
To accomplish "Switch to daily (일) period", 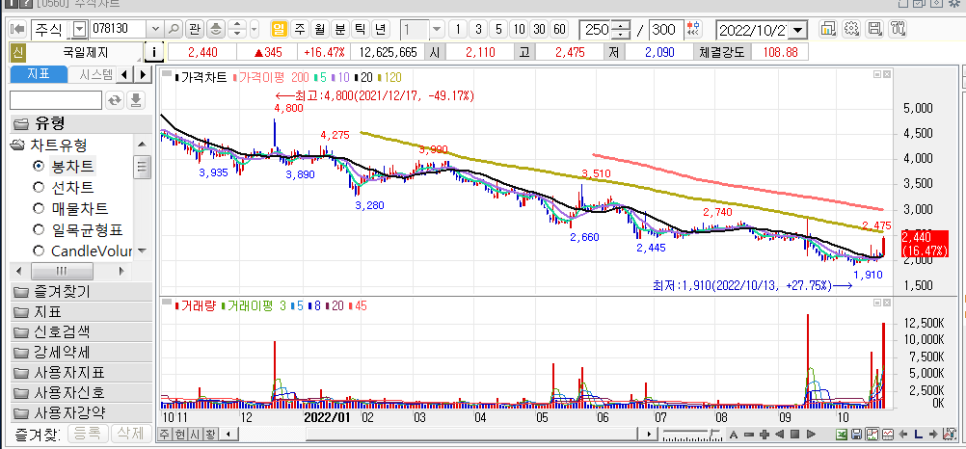I will coord(280,29).
